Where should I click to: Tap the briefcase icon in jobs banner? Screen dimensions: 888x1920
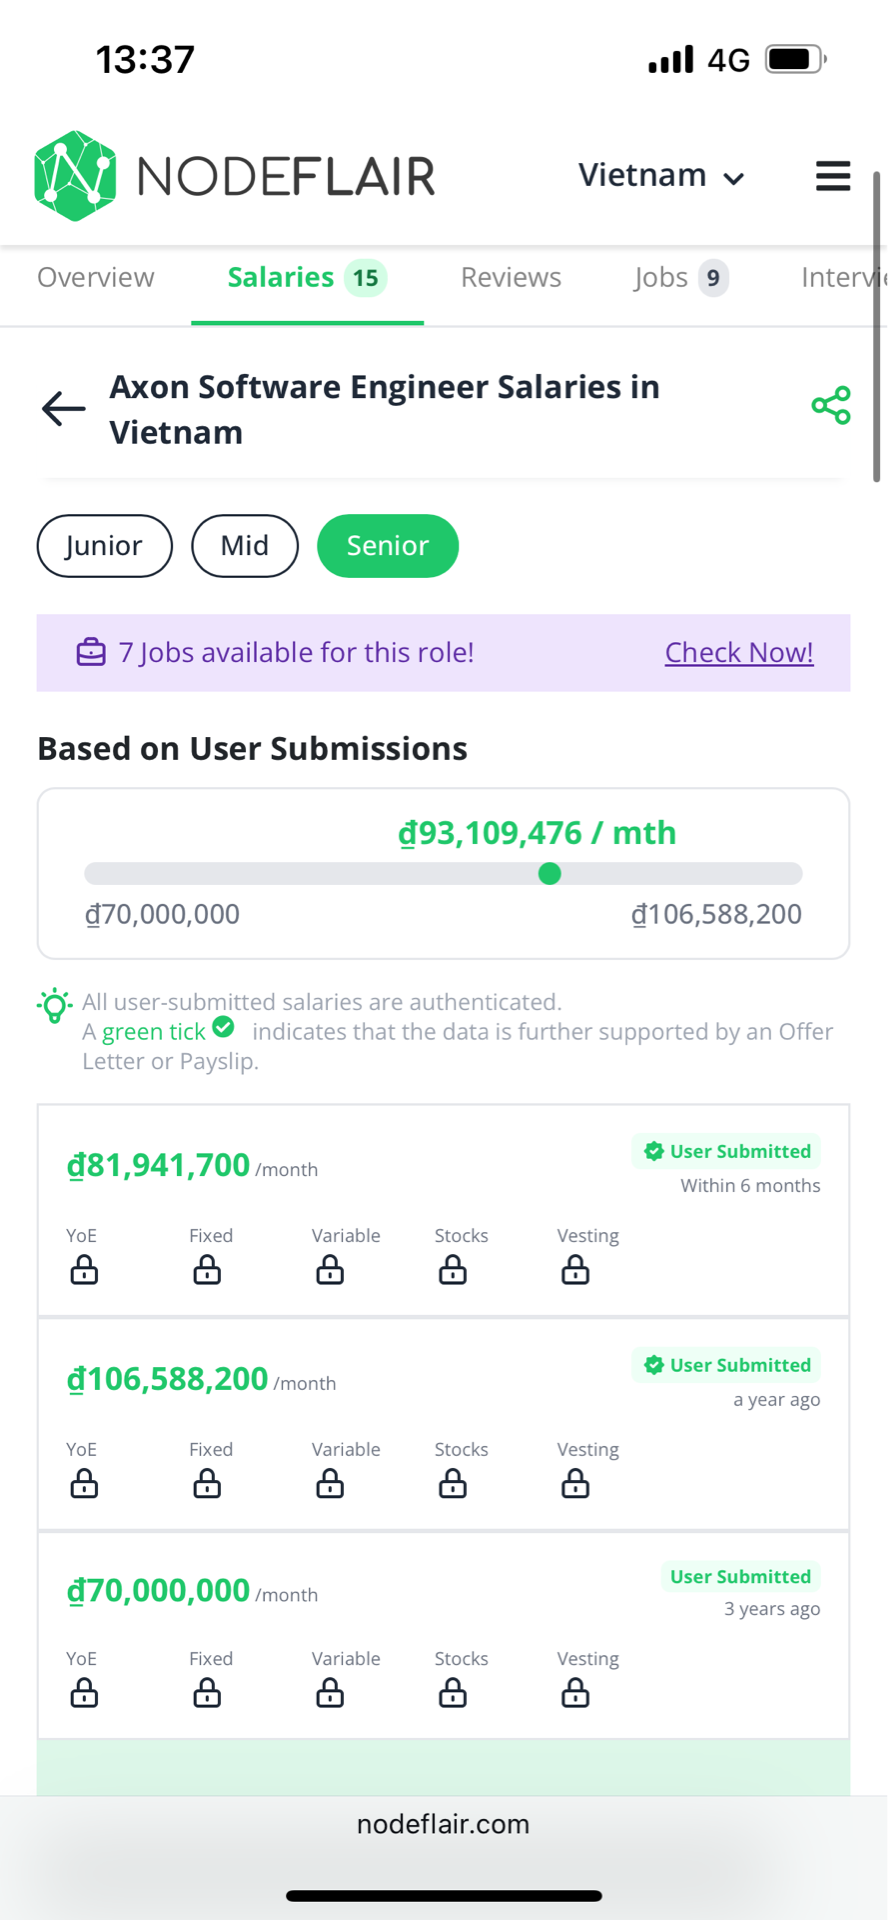point(91,652)
